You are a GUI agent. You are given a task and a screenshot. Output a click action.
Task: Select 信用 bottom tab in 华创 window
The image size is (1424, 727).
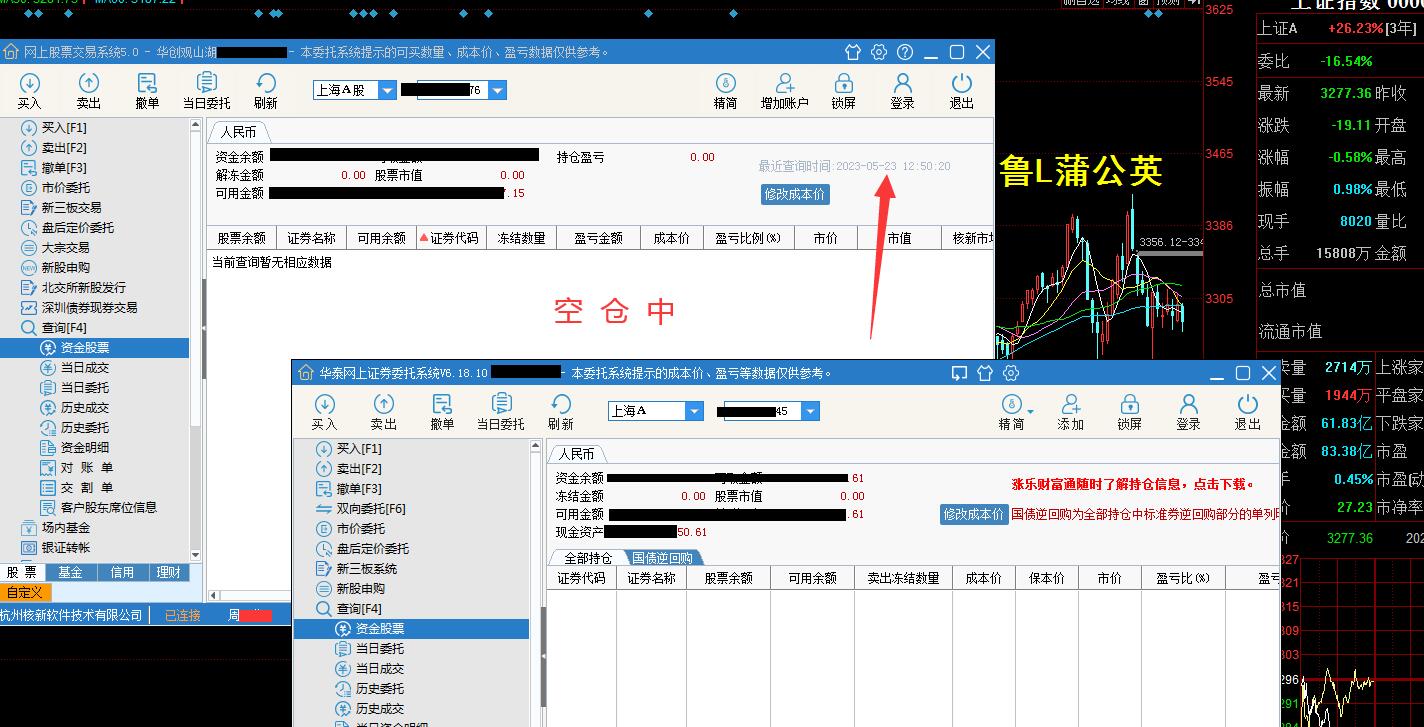click(x=122, y=573)
